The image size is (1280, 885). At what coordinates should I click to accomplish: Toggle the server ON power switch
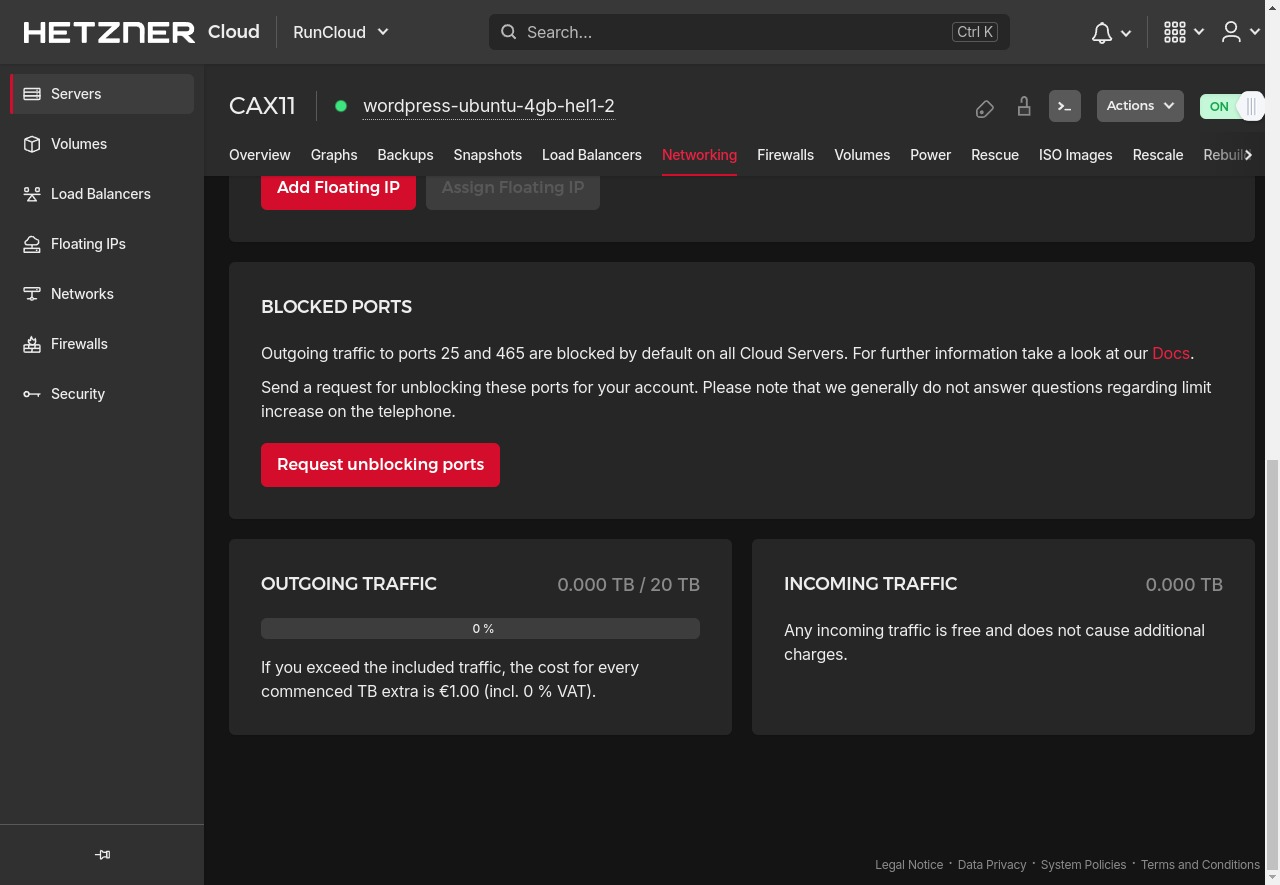pos(1232,106)
